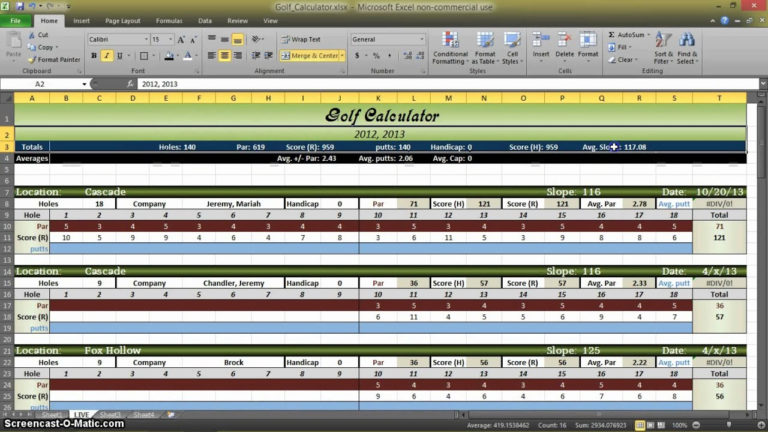Click the Conditional Formatting icon

[x=449, y=42]
